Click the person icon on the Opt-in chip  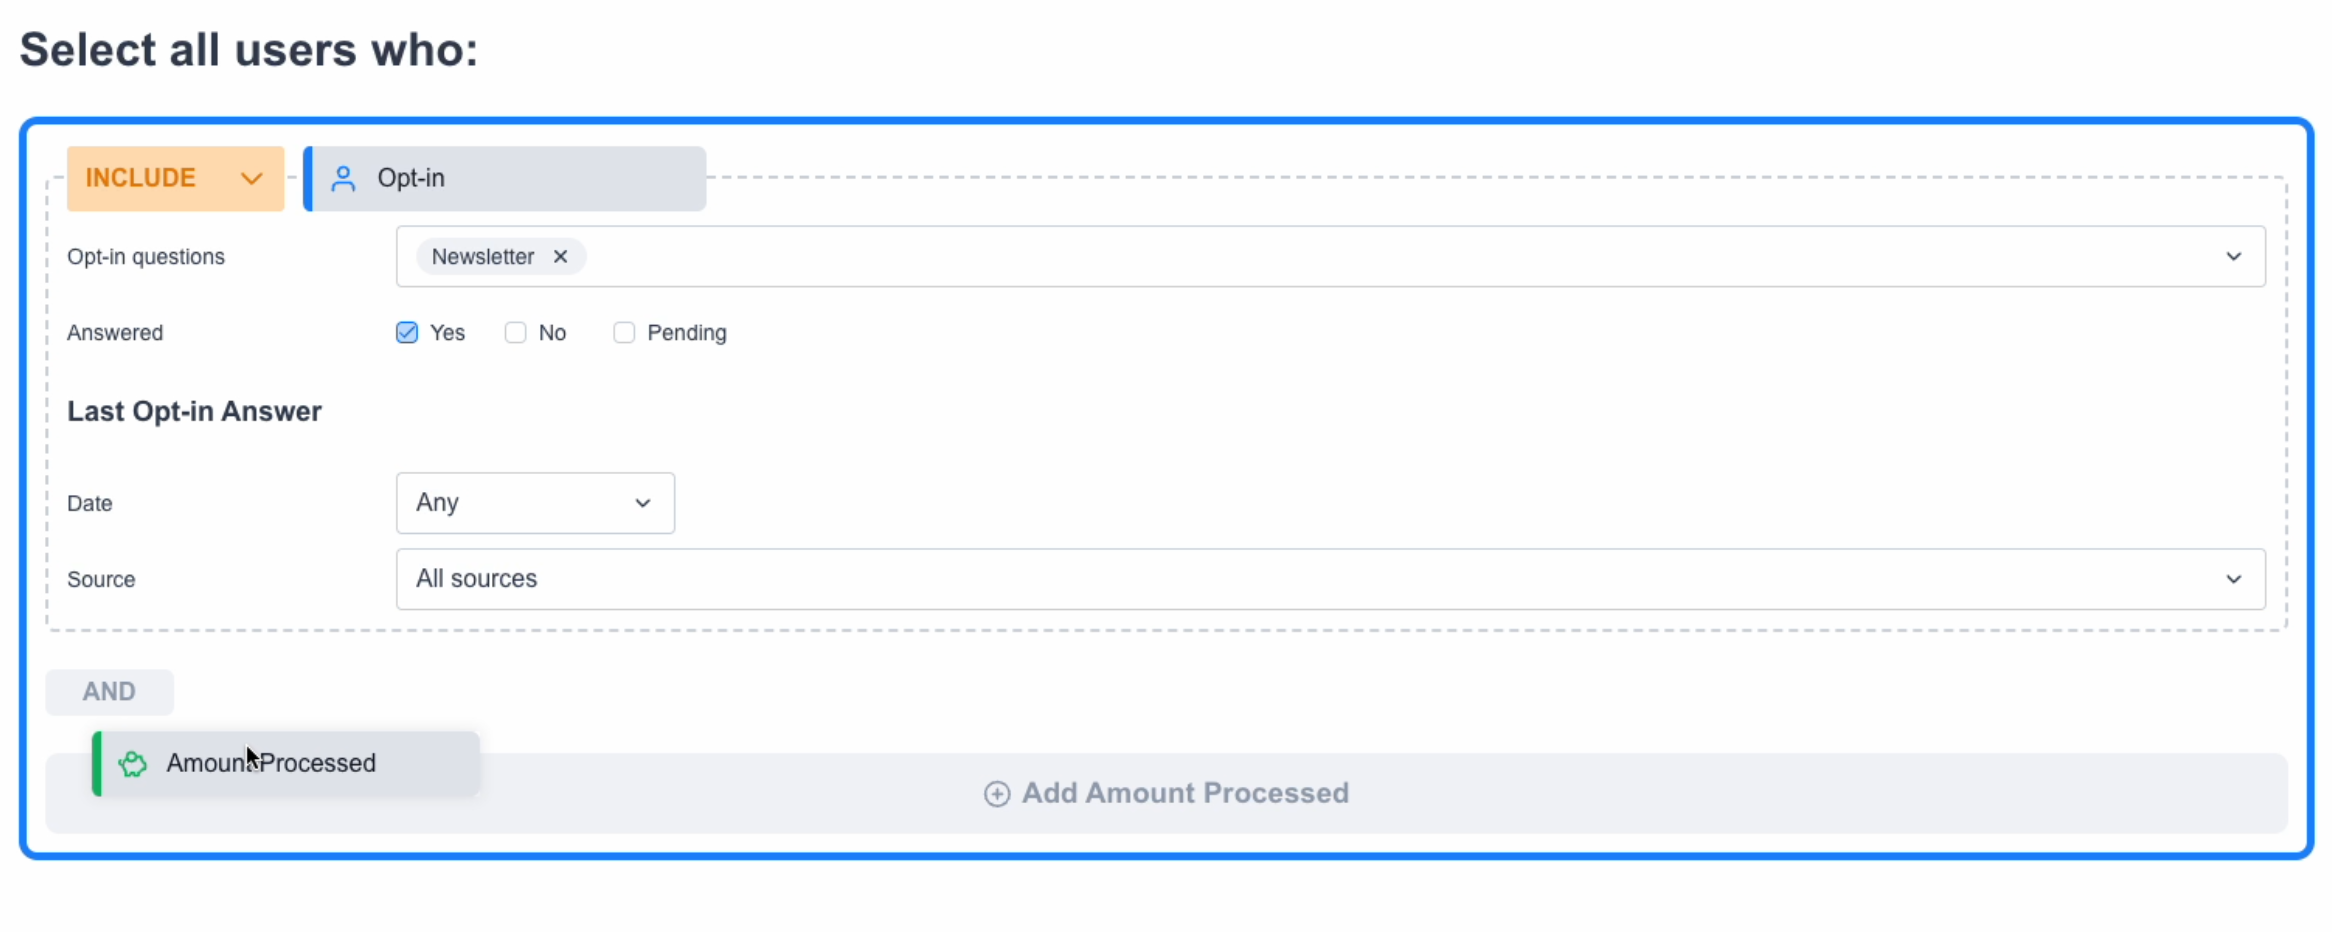(343, 178)
